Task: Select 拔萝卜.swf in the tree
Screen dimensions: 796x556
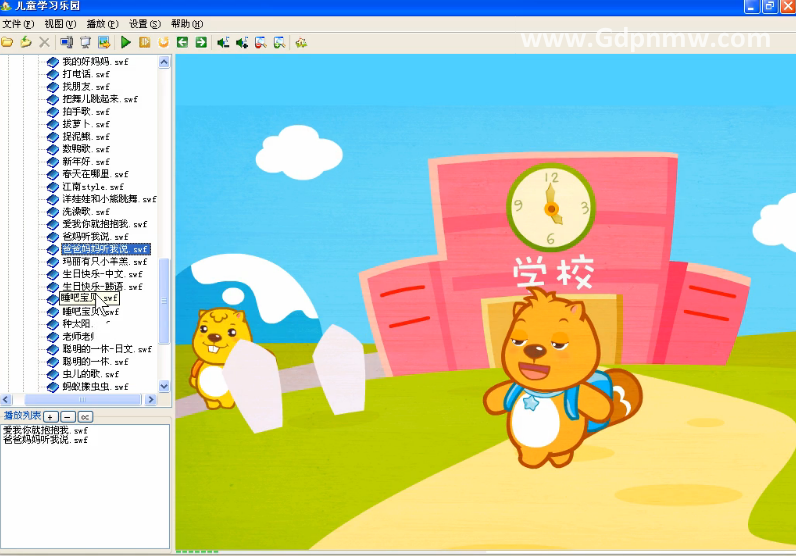Action: [x=86, y=124]
